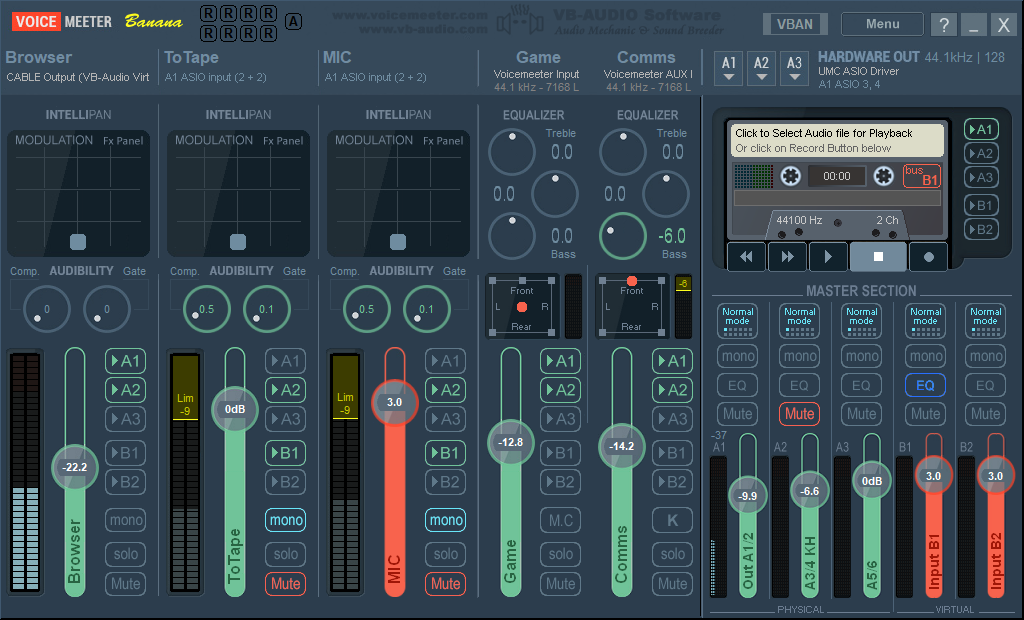The height and width of the screenshot is (620, 1024).
Task: Select the Browser input device label
Action: pos(78,77)
